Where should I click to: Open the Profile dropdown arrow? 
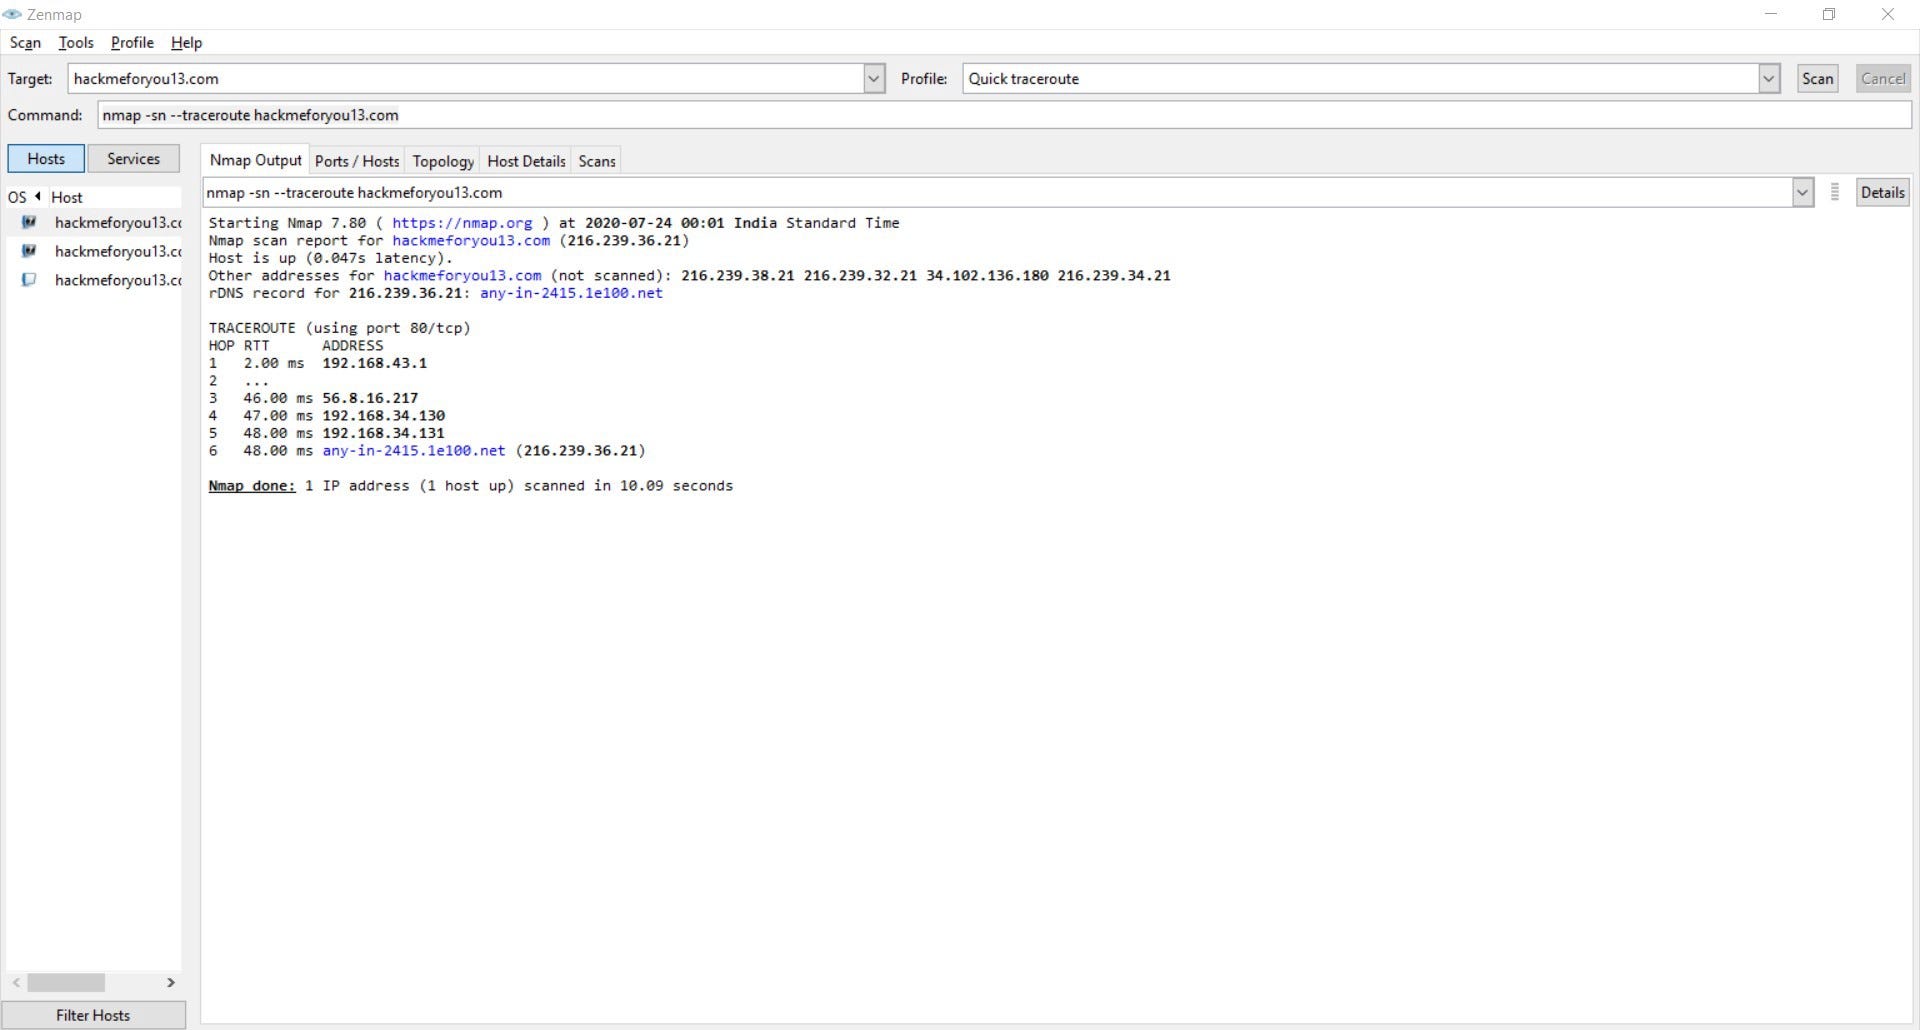[x=1768, y=78]
